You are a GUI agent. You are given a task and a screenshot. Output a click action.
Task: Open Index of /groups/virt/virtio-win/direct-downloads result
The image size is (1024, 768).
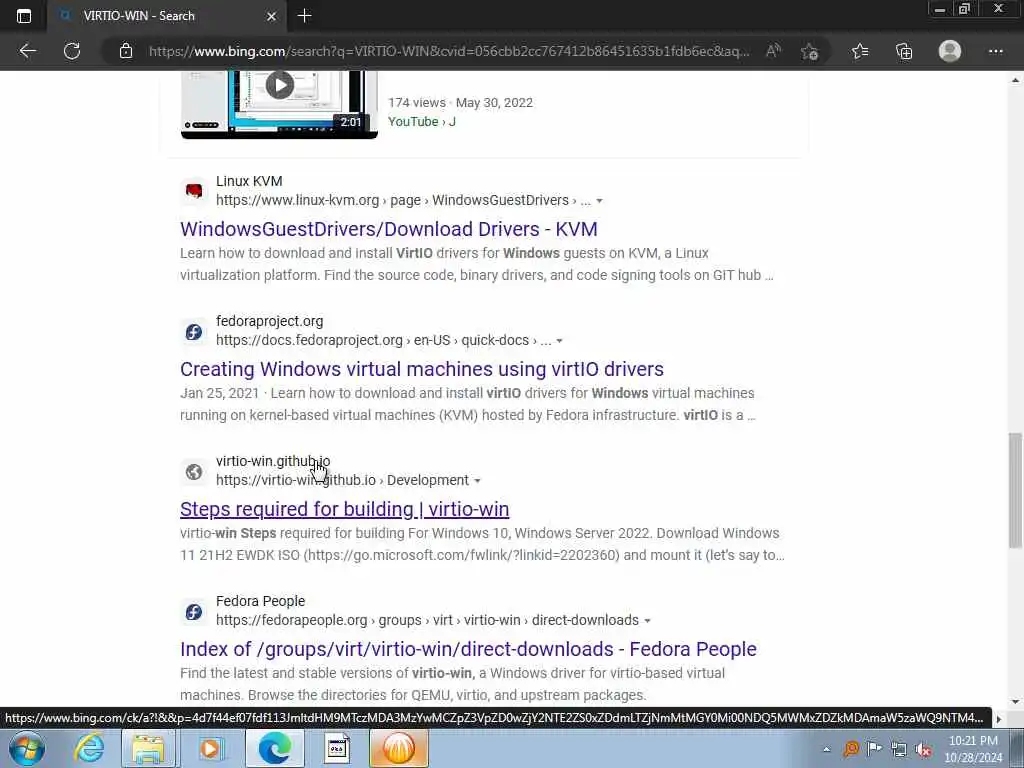[468, 649]
